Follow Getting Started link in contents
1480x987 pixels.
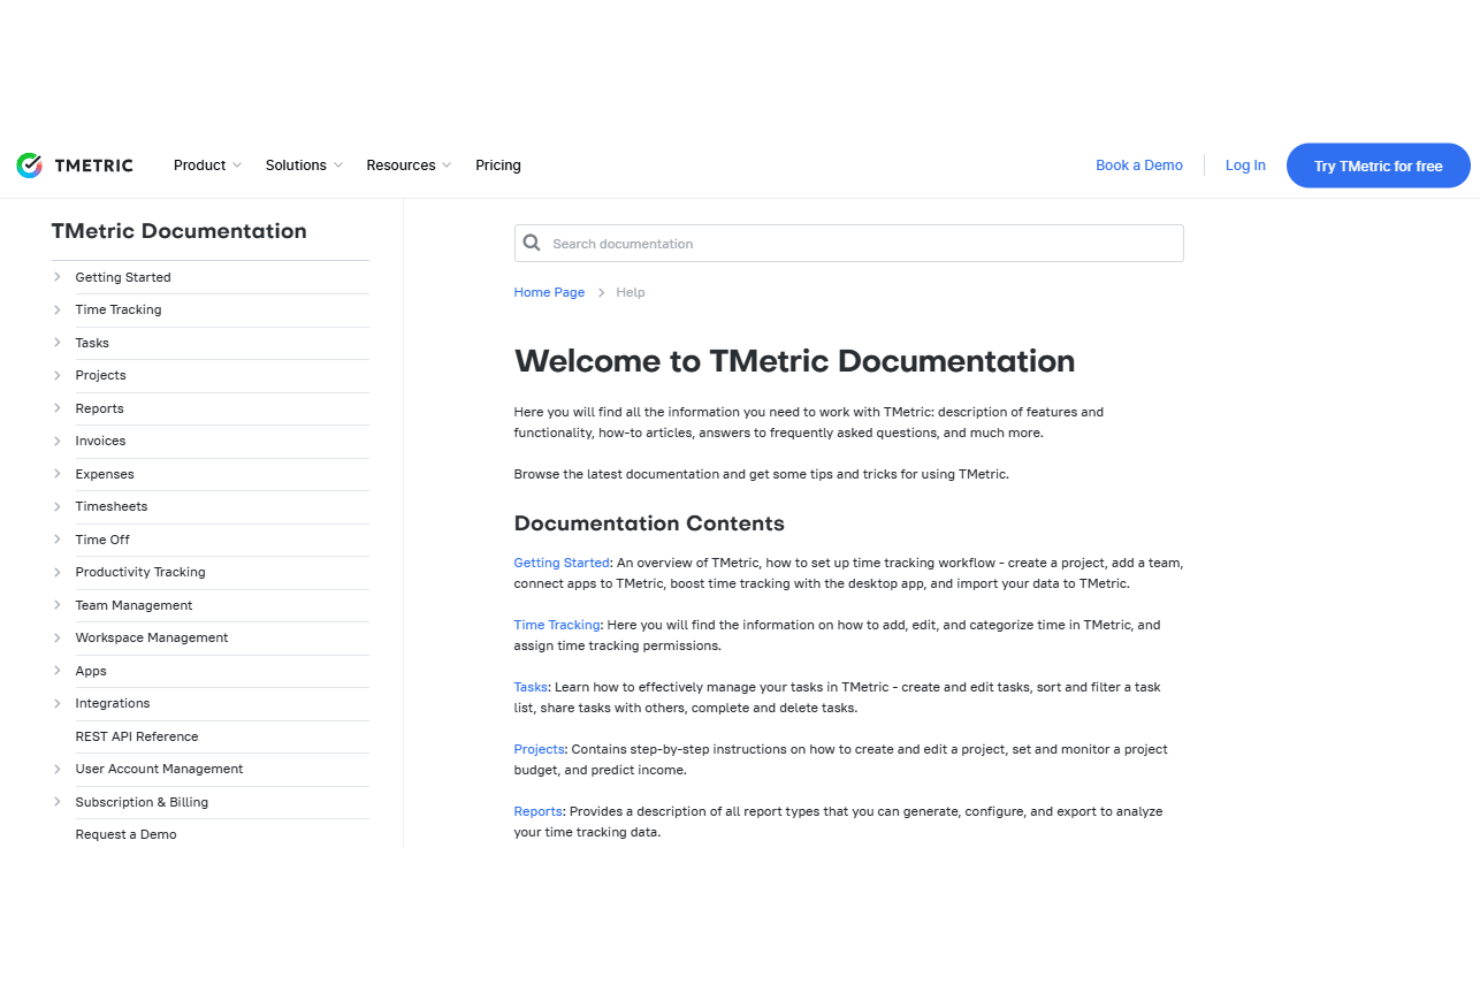tap(562, 563)
